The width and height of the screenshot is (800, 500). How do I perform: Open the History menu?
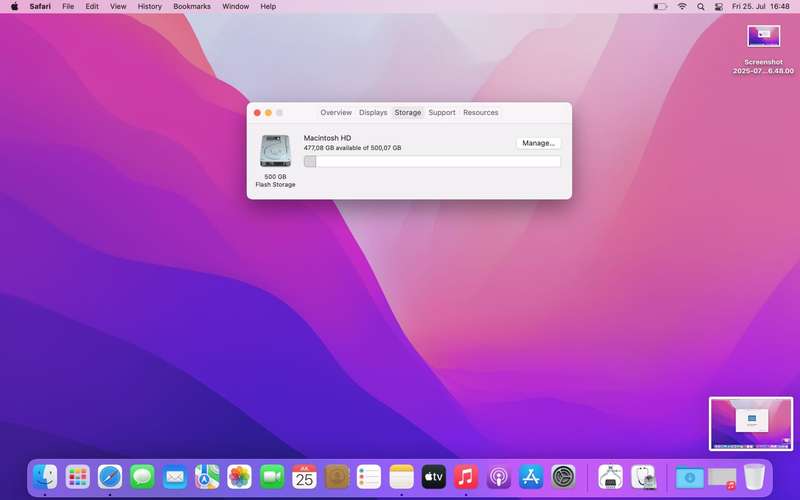[x=149, y=7]
